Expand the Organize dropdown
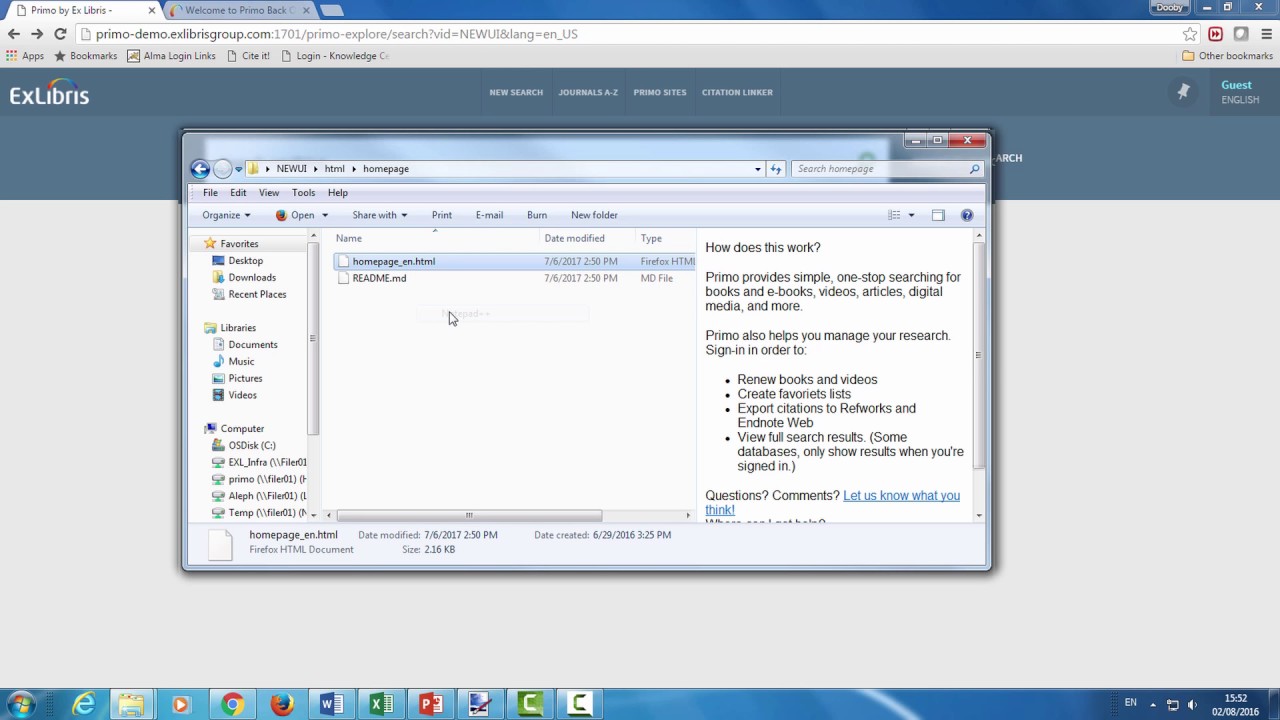Viewport: 1280px width, 720px height. pyautogui.click(x=226, y=215)
